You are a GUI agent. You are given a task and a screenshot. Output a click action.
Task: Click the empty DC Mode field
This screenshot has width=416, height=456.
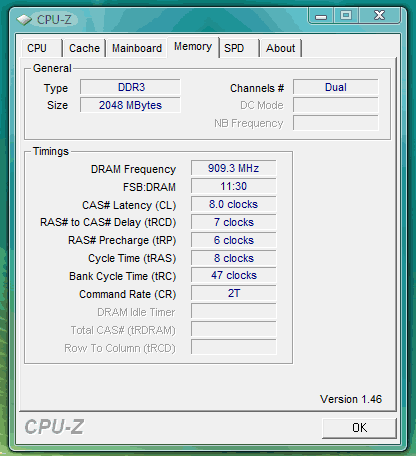[336, 105]
